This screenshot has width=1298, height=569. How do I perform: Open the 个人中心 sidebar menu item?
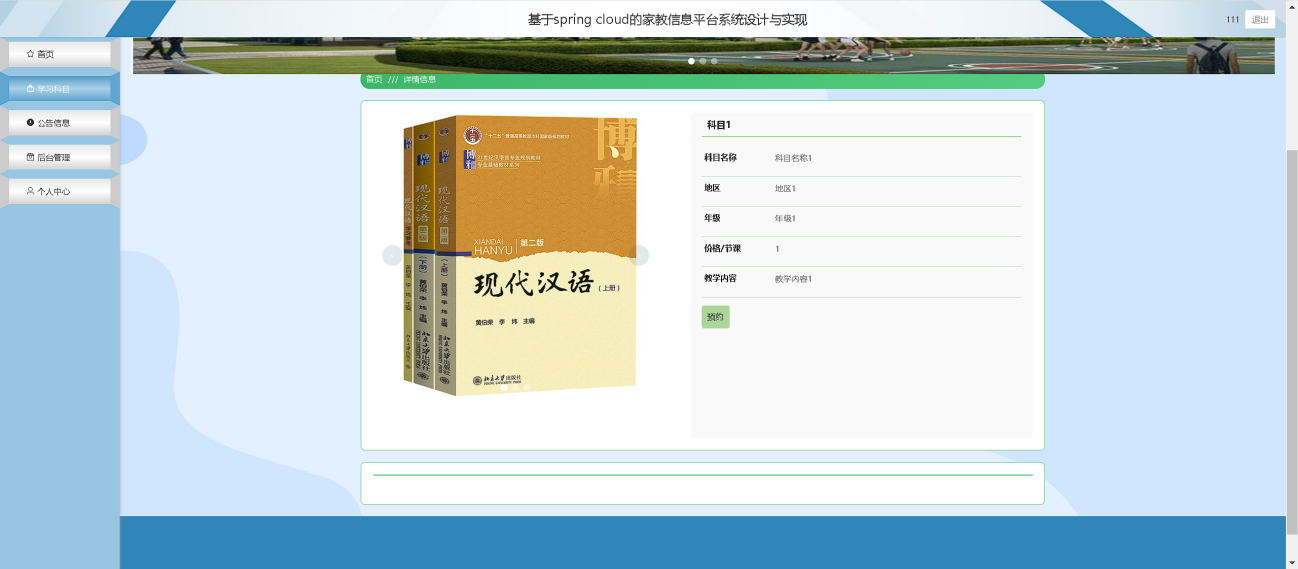[x=60, y=191]
